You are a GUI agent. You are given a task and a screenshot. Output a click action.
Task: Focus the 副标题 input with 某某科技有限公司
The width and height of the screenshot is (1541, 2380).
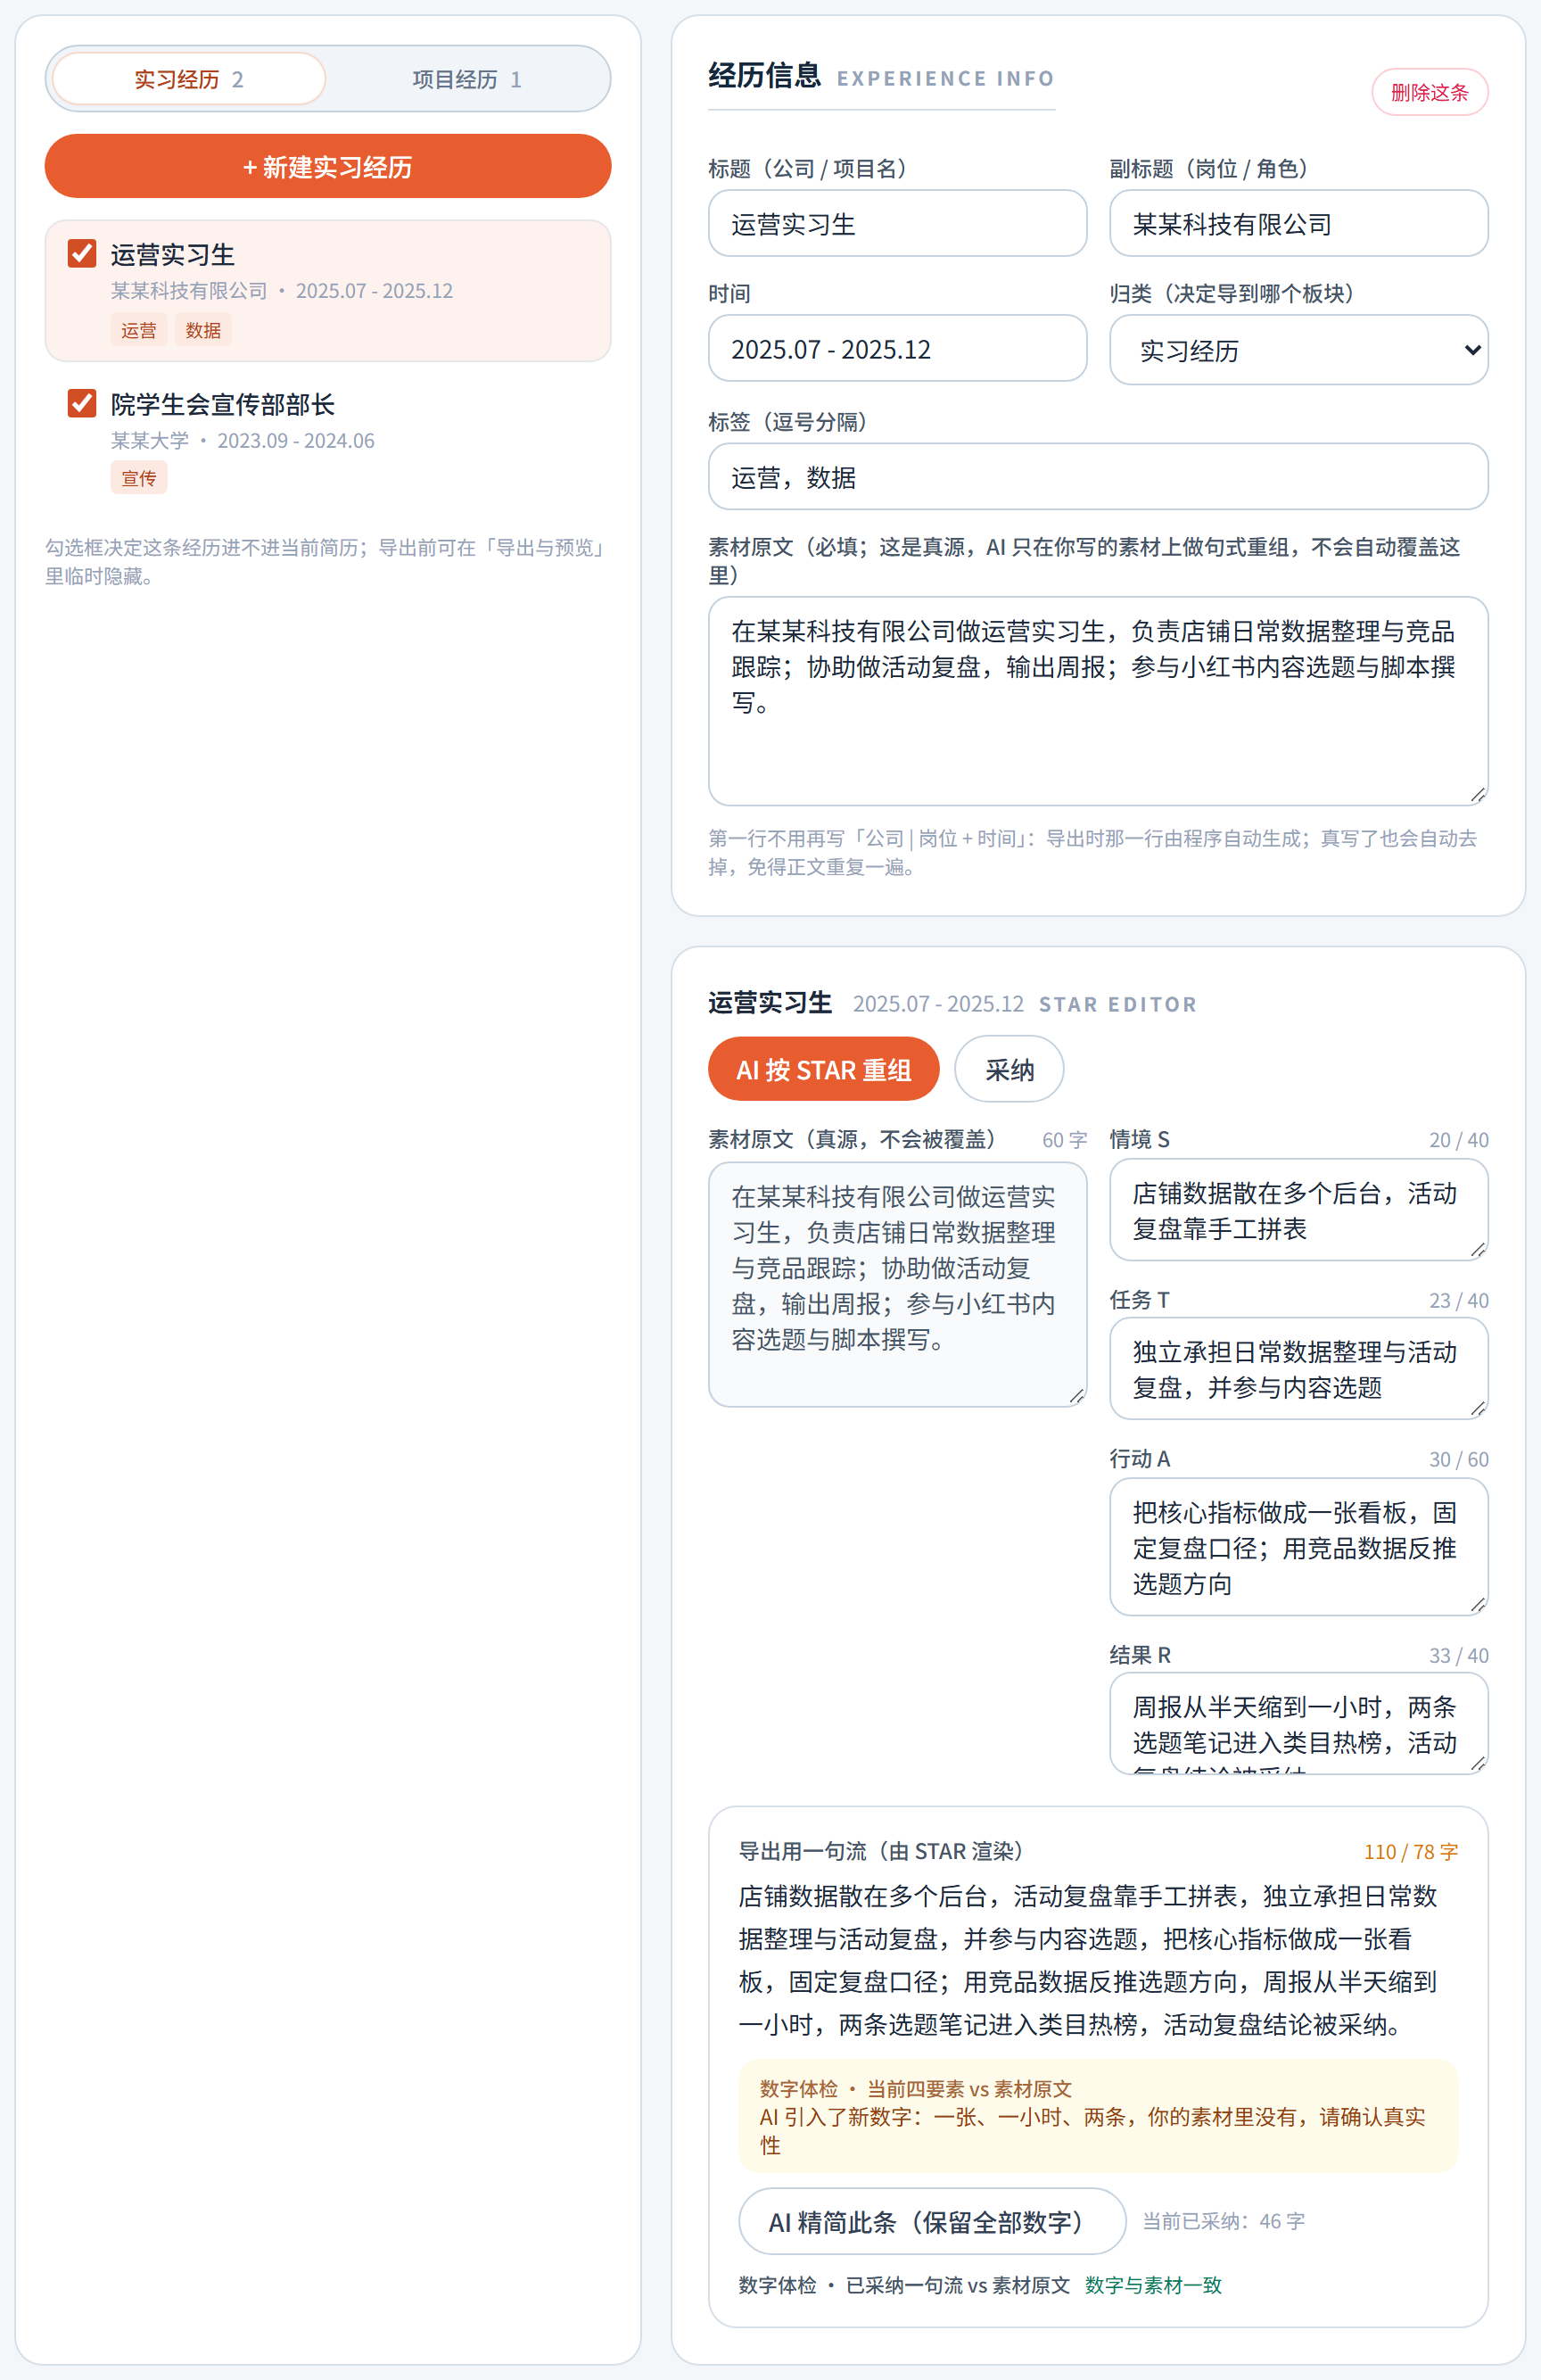coord(1298,224)
